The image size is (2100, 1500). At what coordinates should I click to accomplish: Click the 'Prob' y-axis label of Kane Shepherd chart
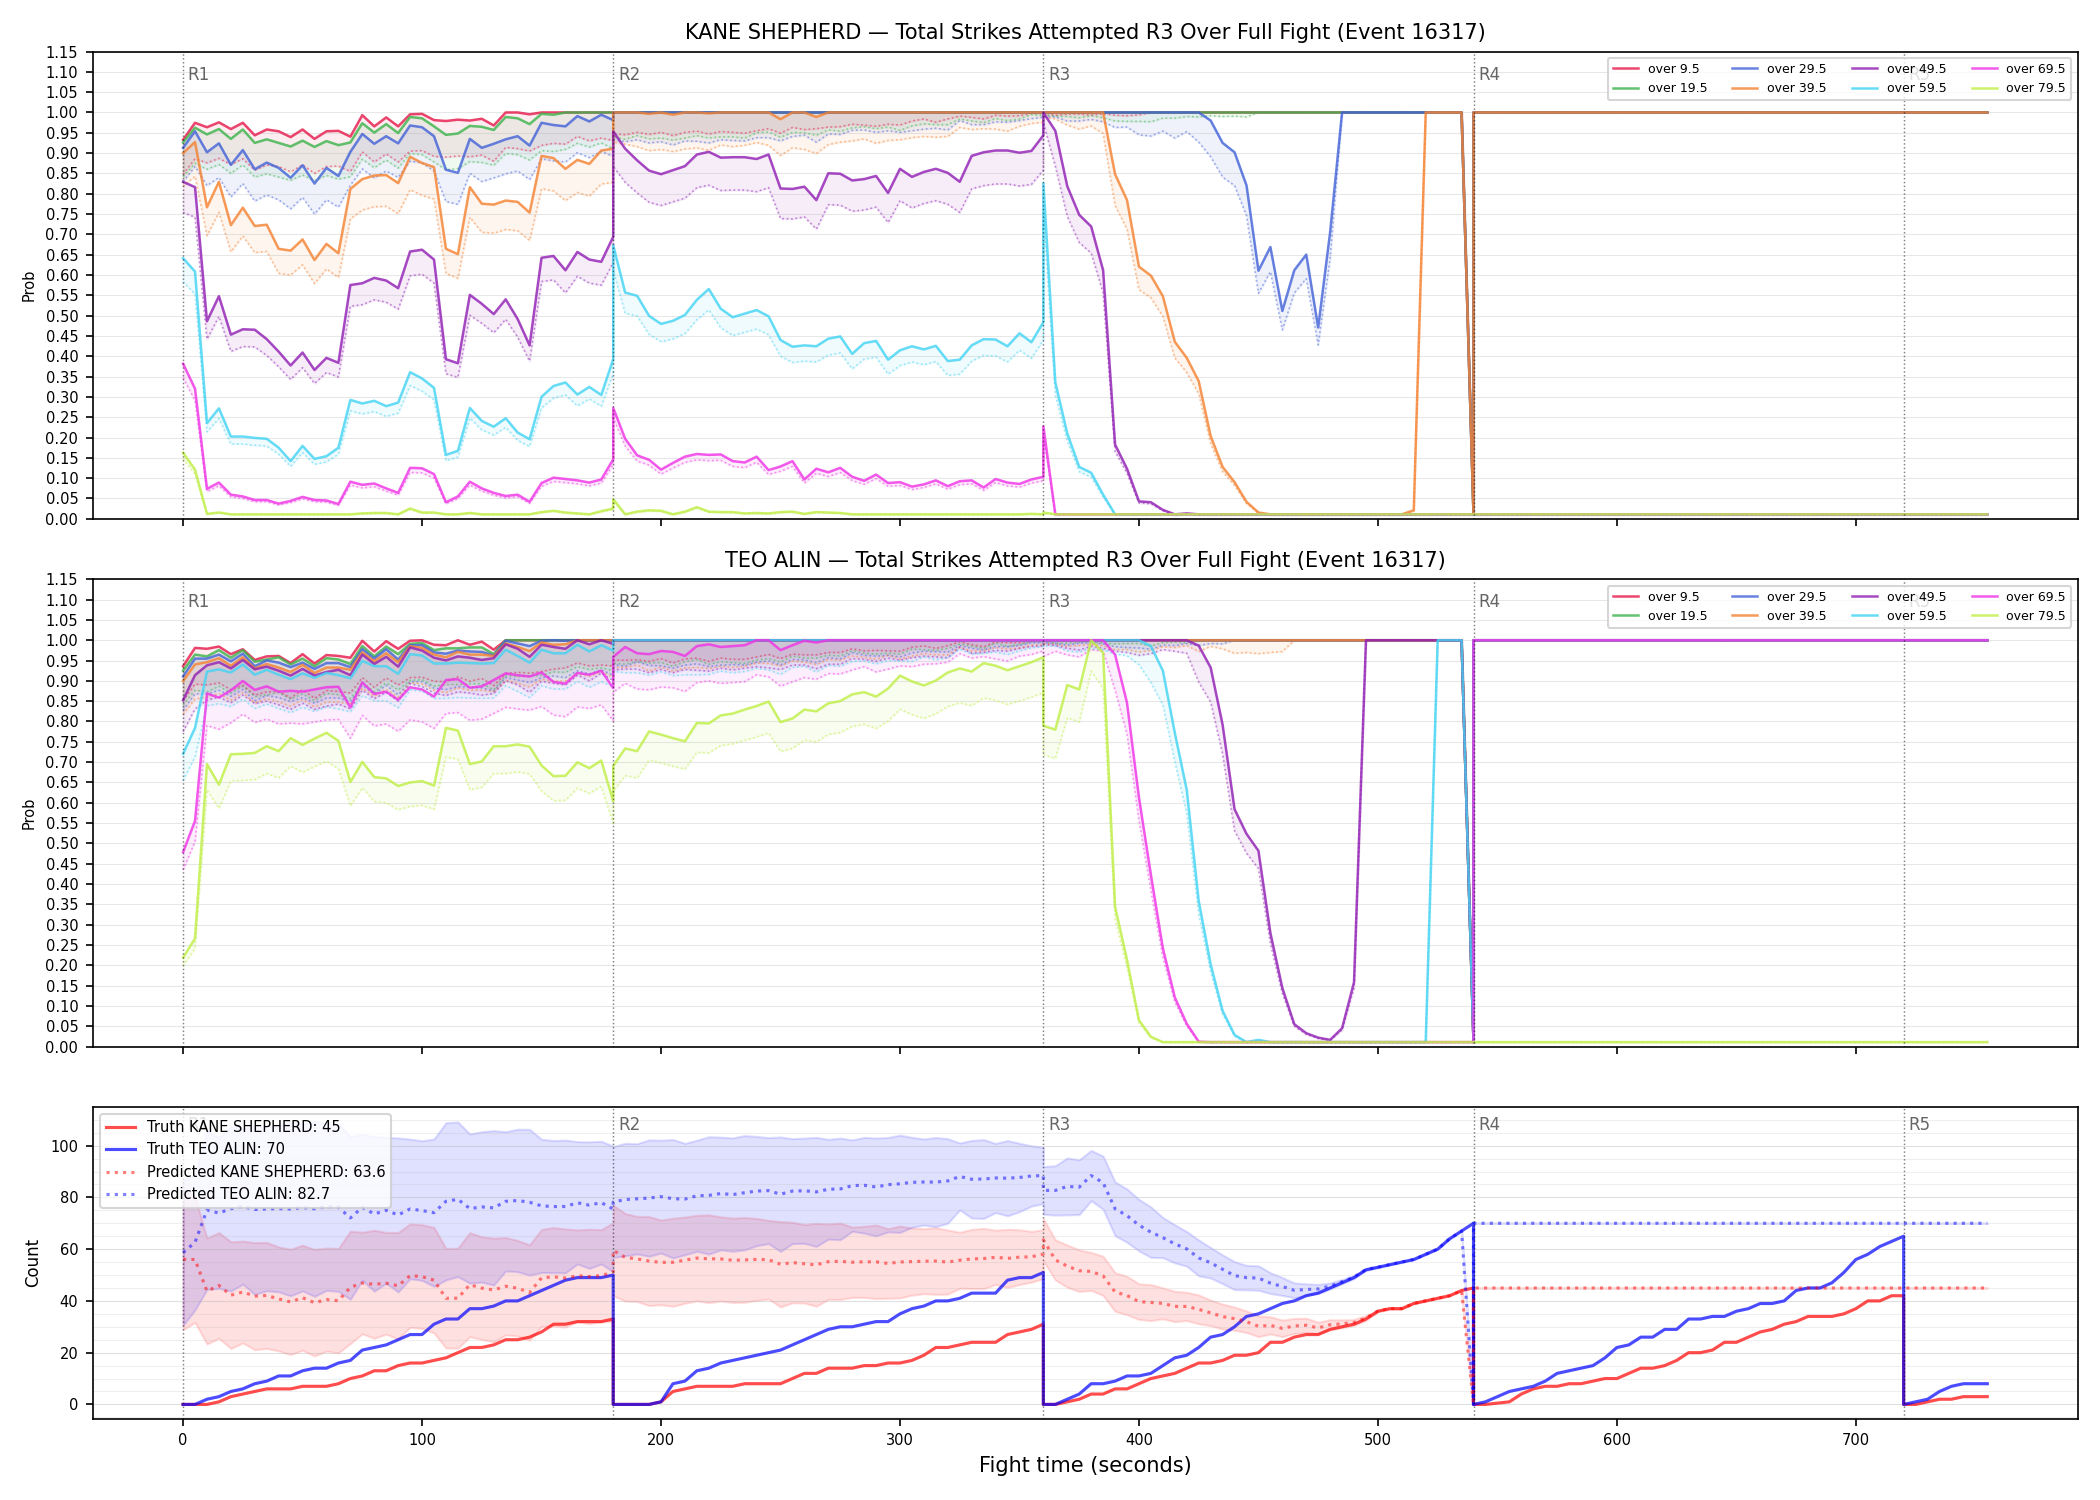tap(29, 286)
